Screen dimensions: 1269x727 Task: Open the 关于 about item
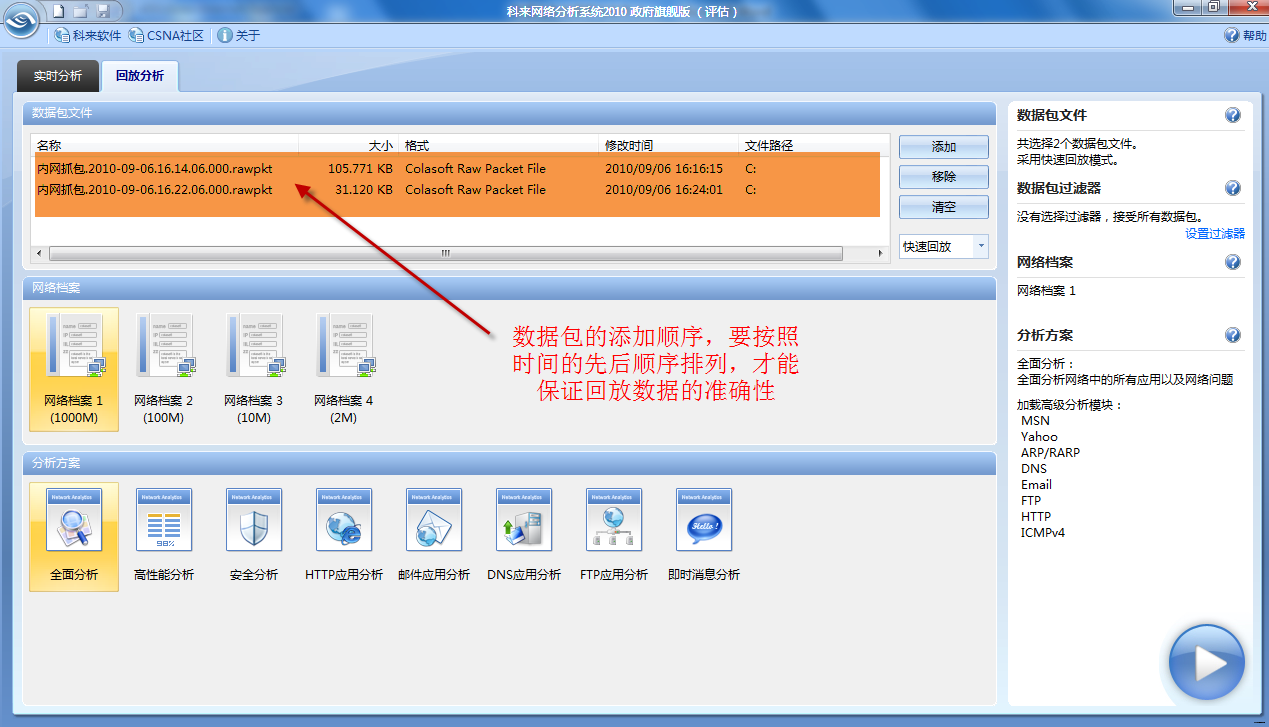click(239, 35)
